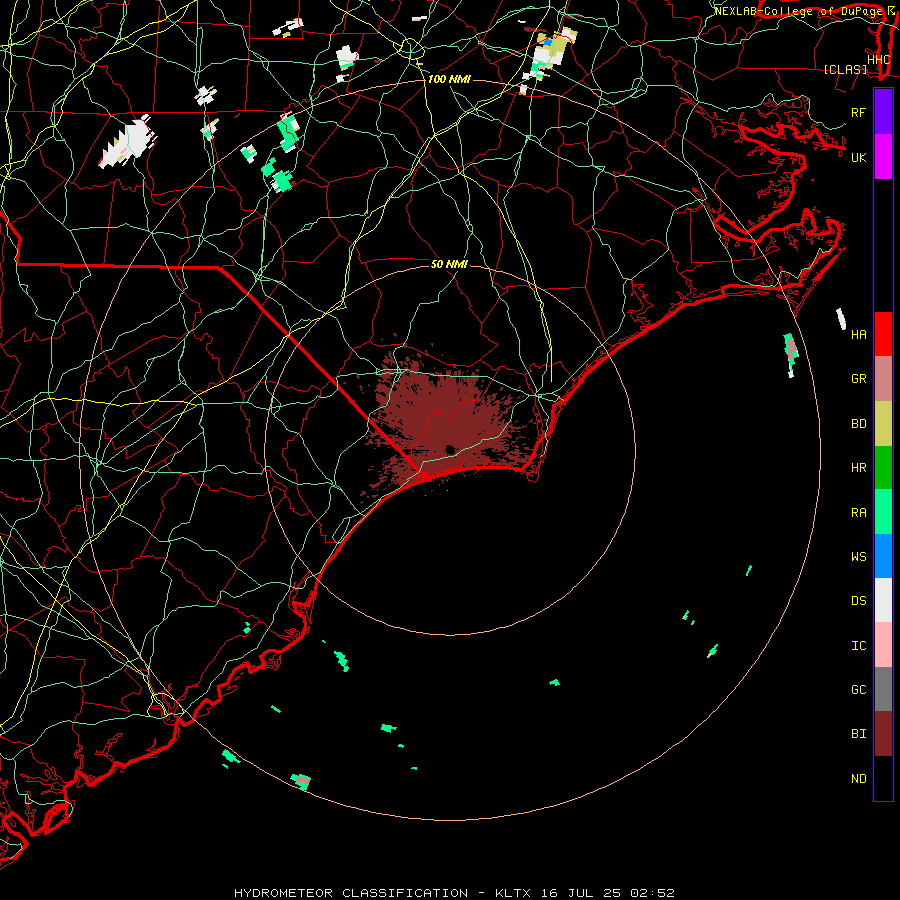900x900 pixels.
Task: Click the offshore green-pink echo near east edge
Action: 791,354
